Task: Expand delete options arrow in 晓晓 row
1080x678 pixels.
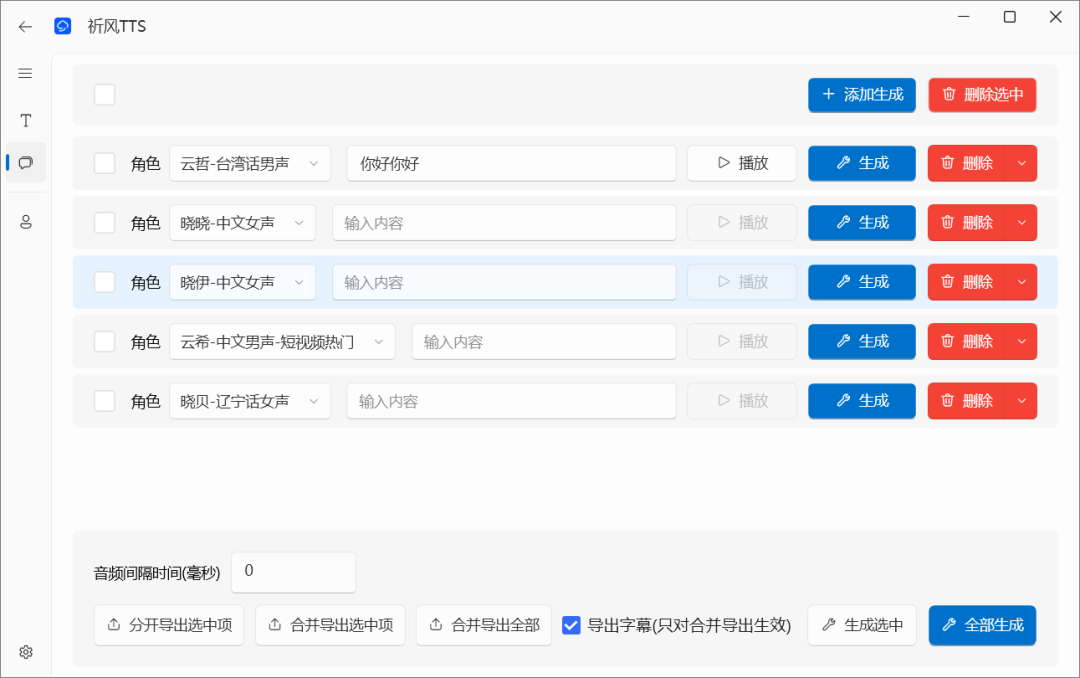Action: tap(1021, 223)
